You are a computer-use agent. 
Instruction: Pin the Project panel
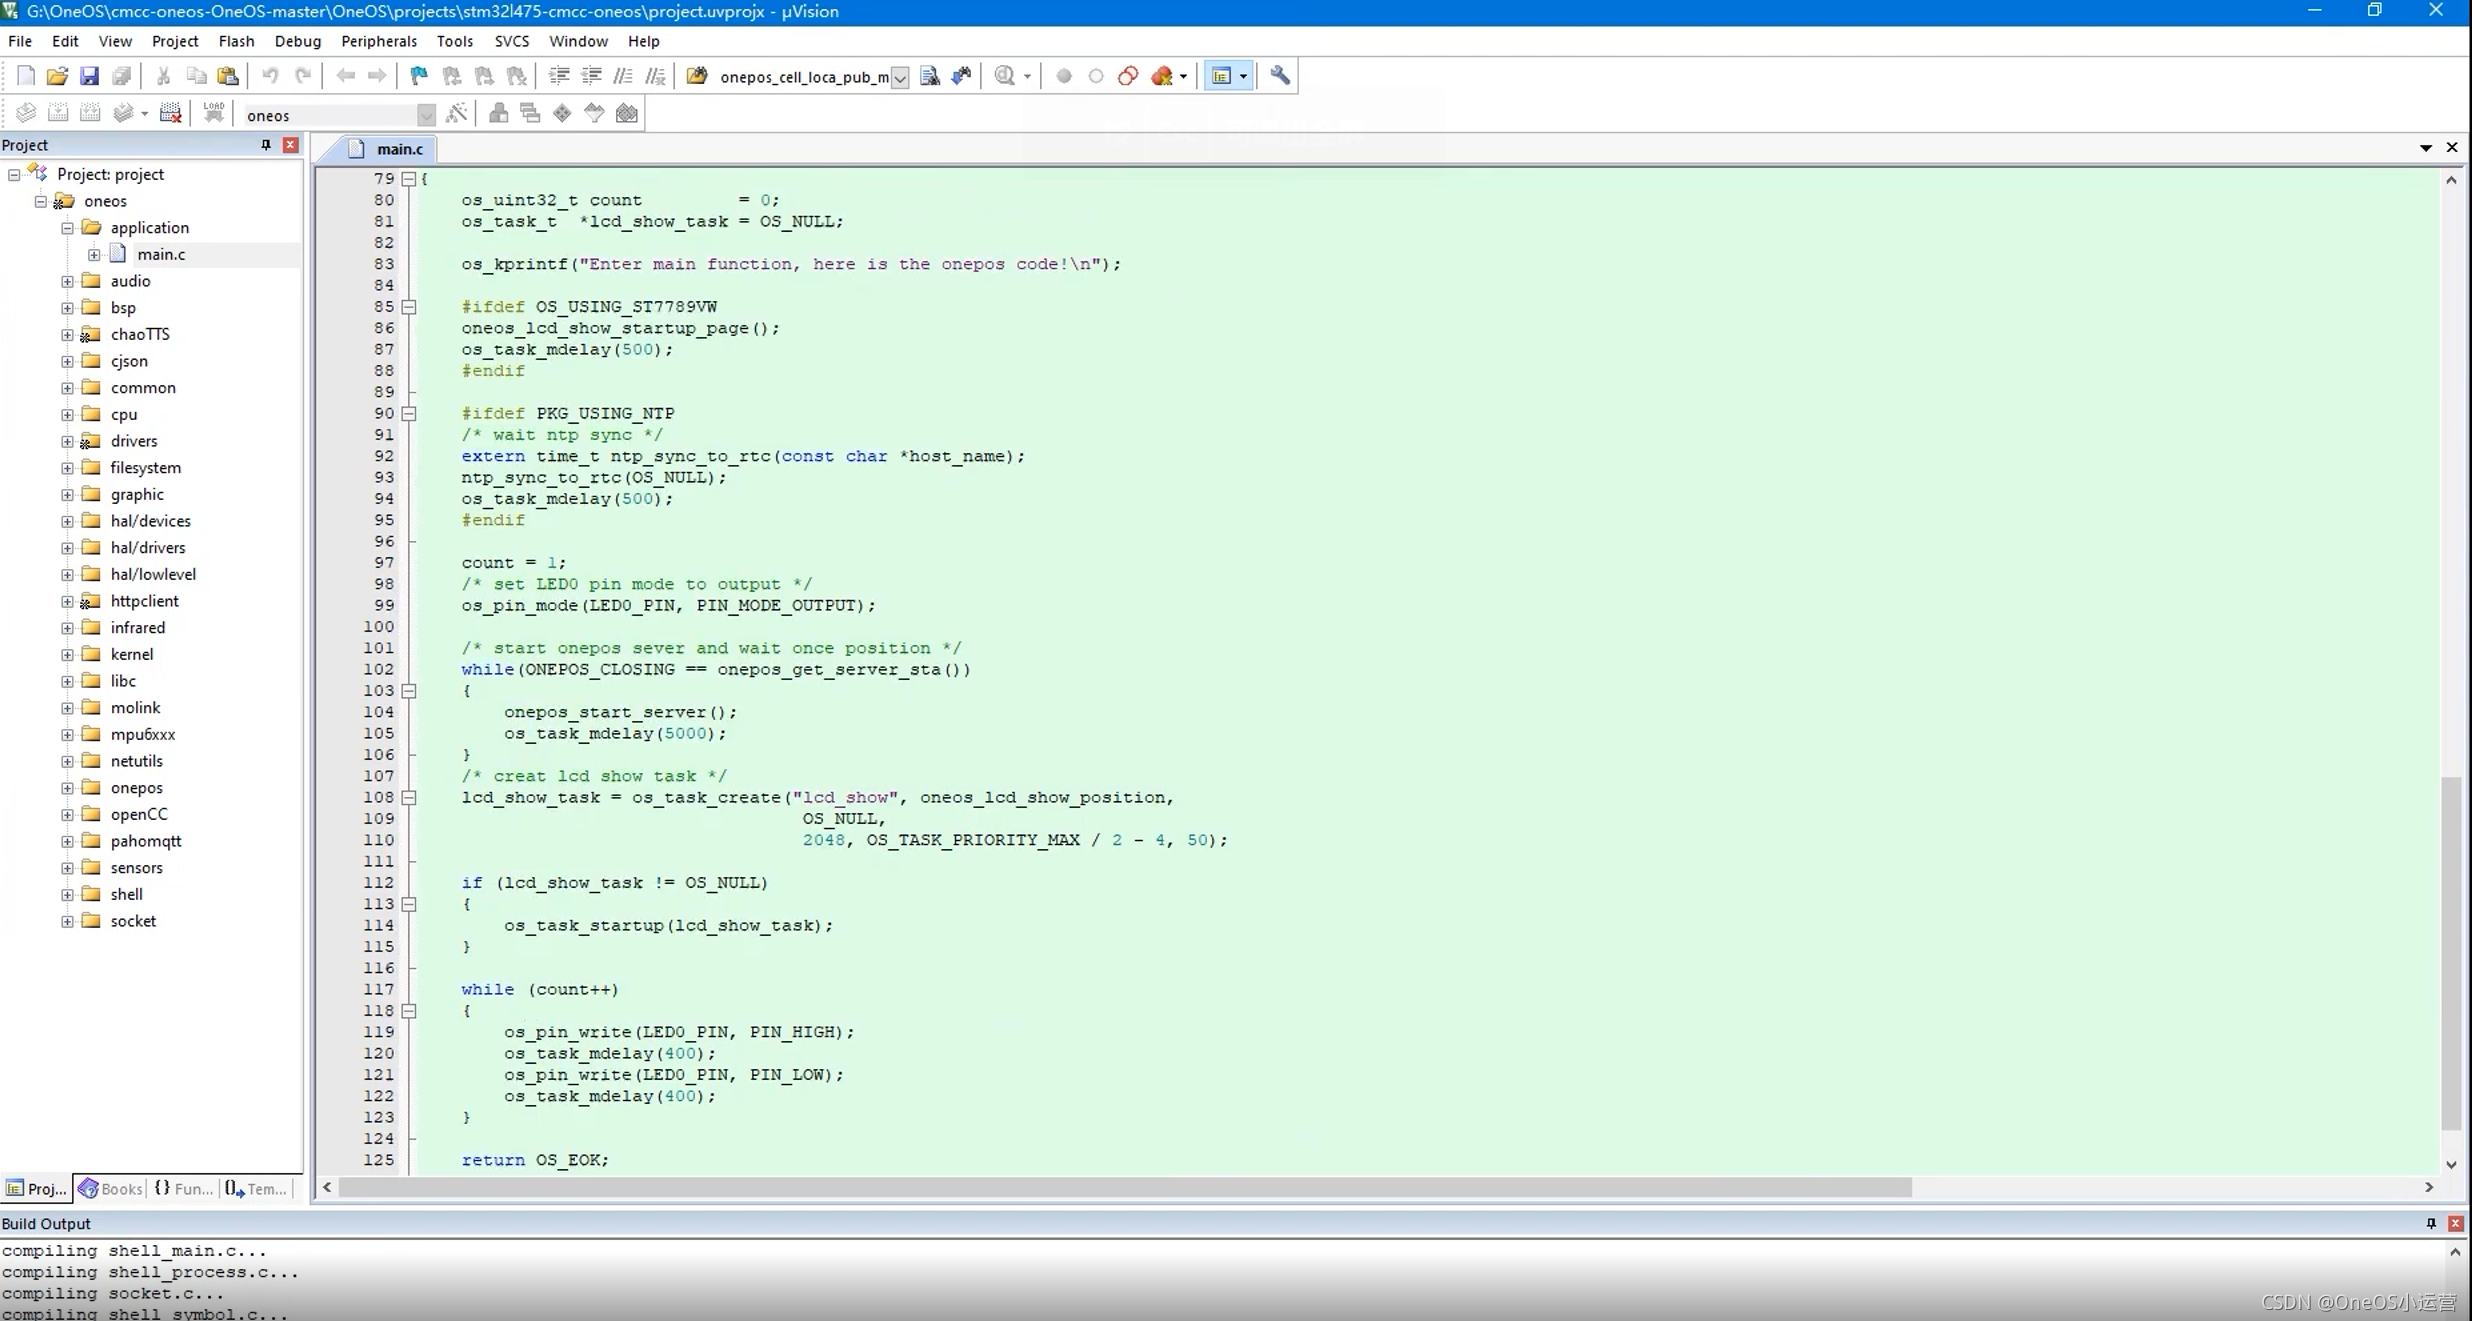point(266,145)
